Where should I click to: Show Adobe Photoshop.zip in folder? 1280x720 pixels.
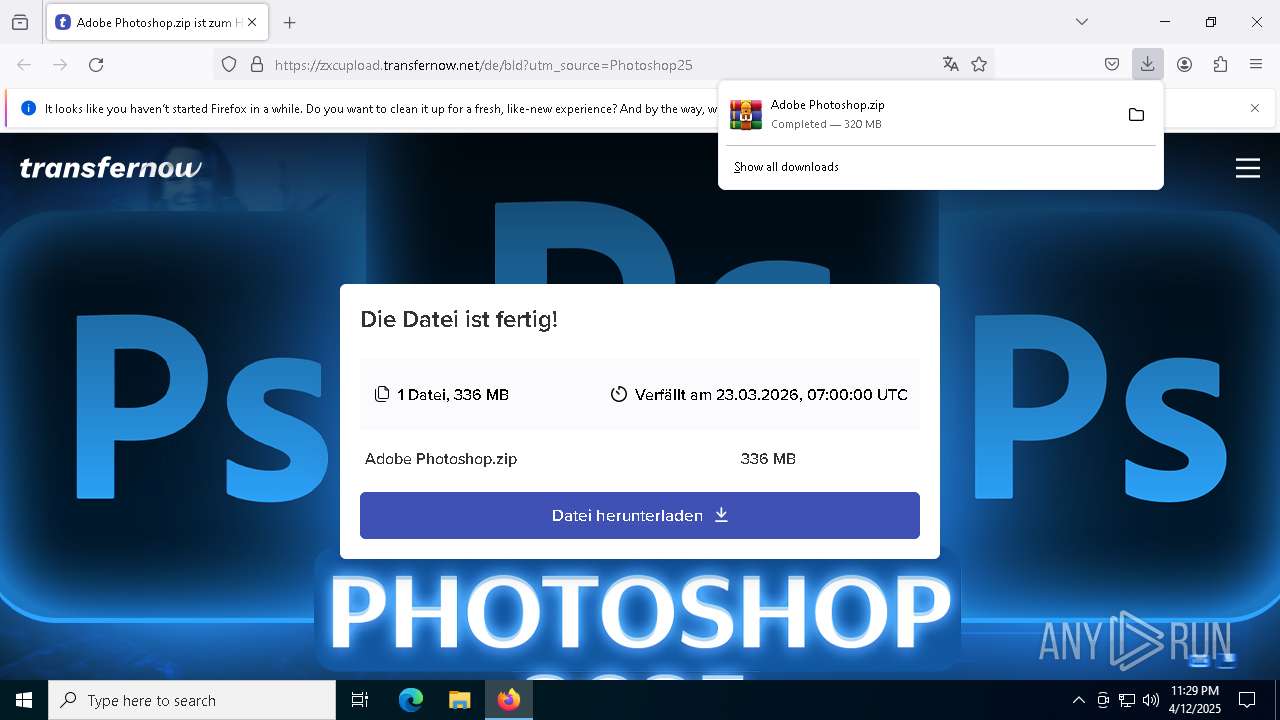coord(1136,115)
